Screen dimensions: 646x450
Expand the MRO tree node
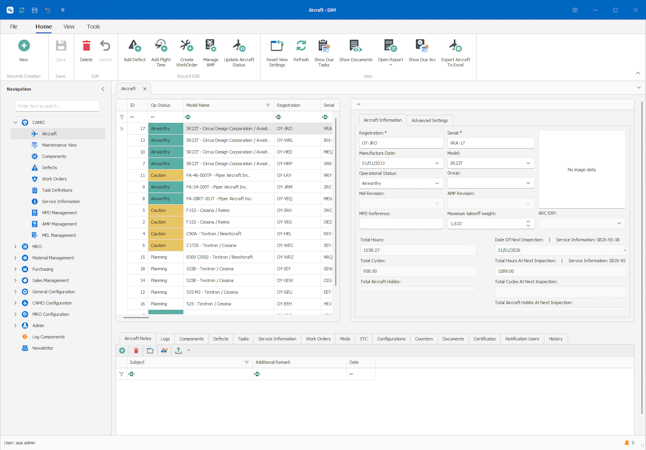pyautogui.click(x=15, y=246)
